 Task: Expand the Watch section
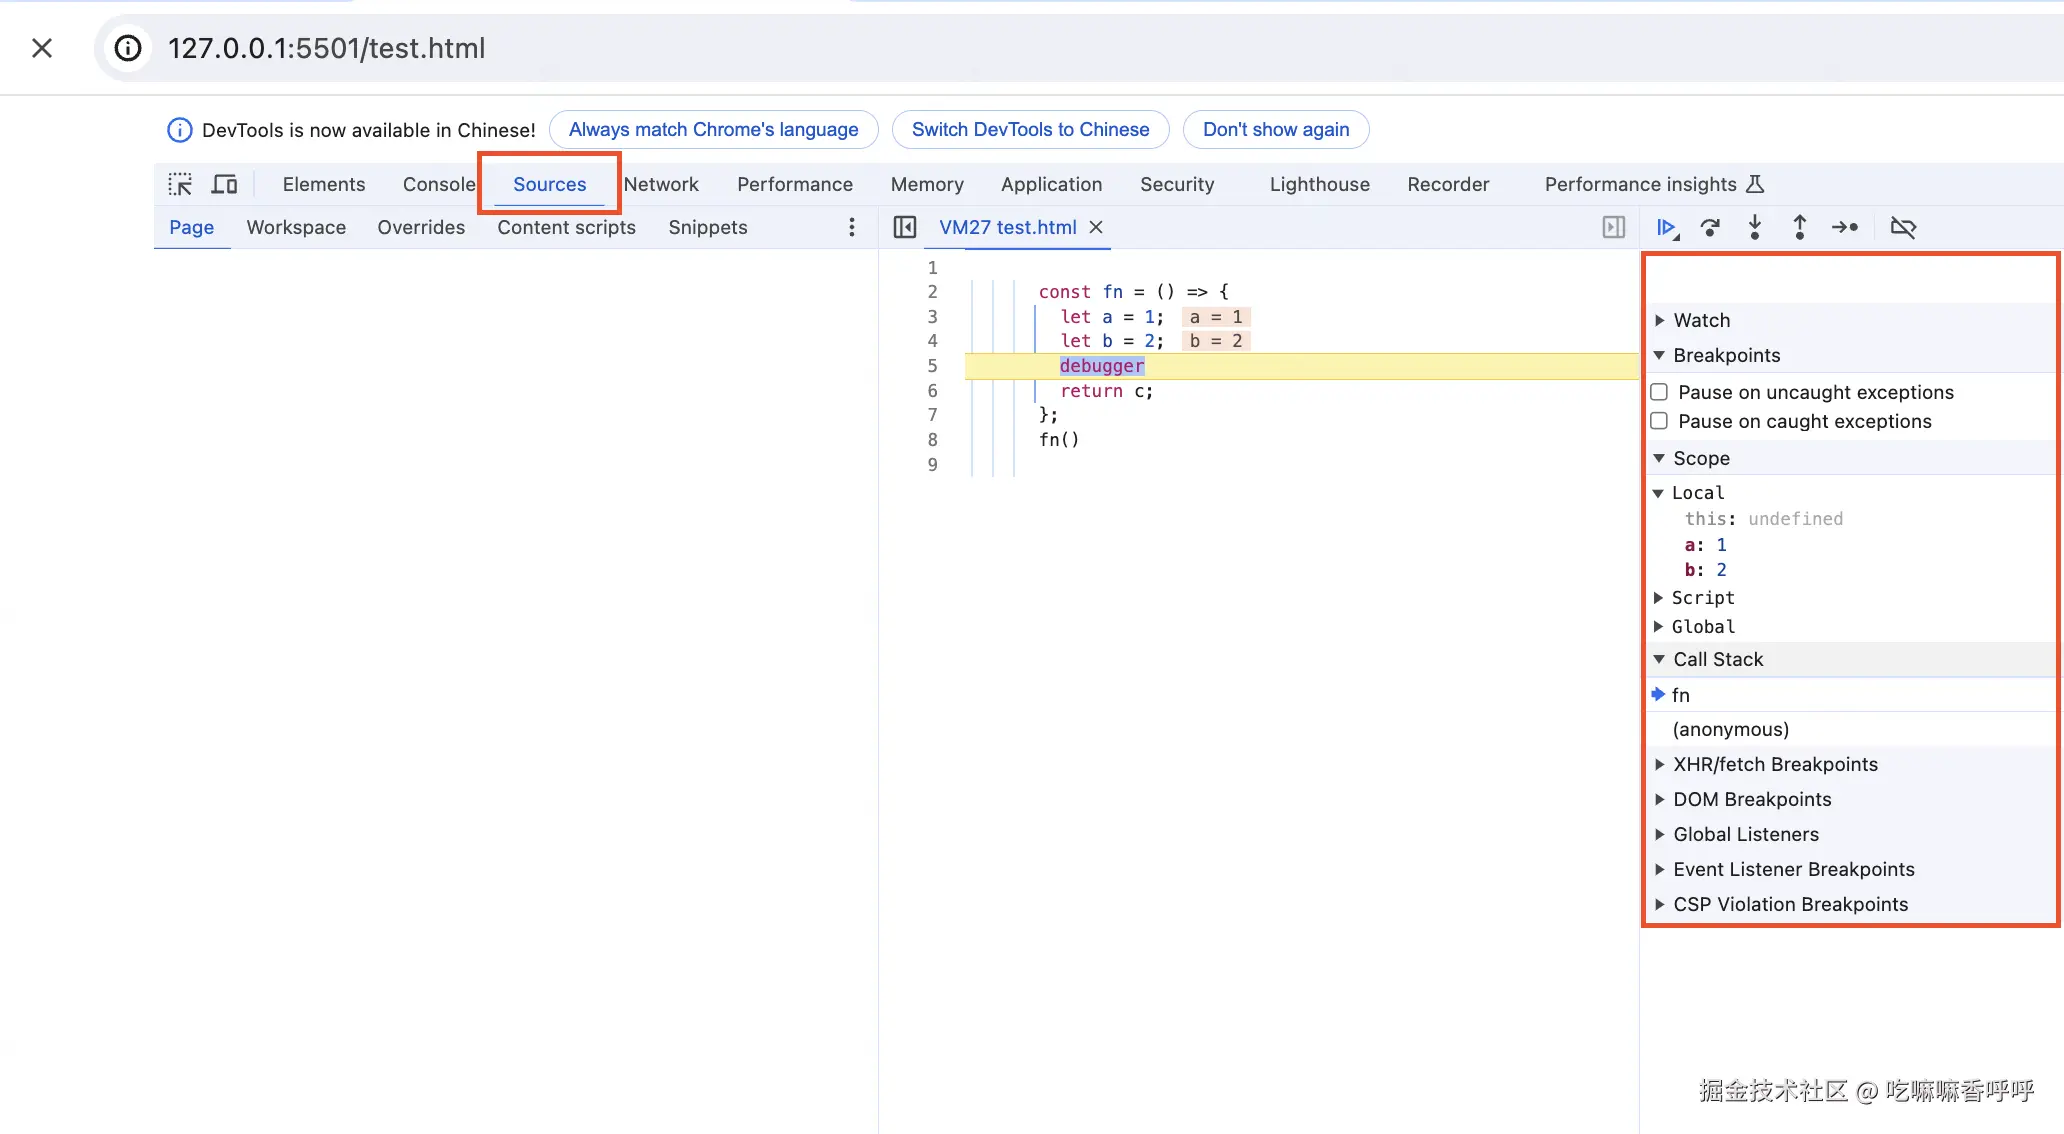click(1701, 320)
